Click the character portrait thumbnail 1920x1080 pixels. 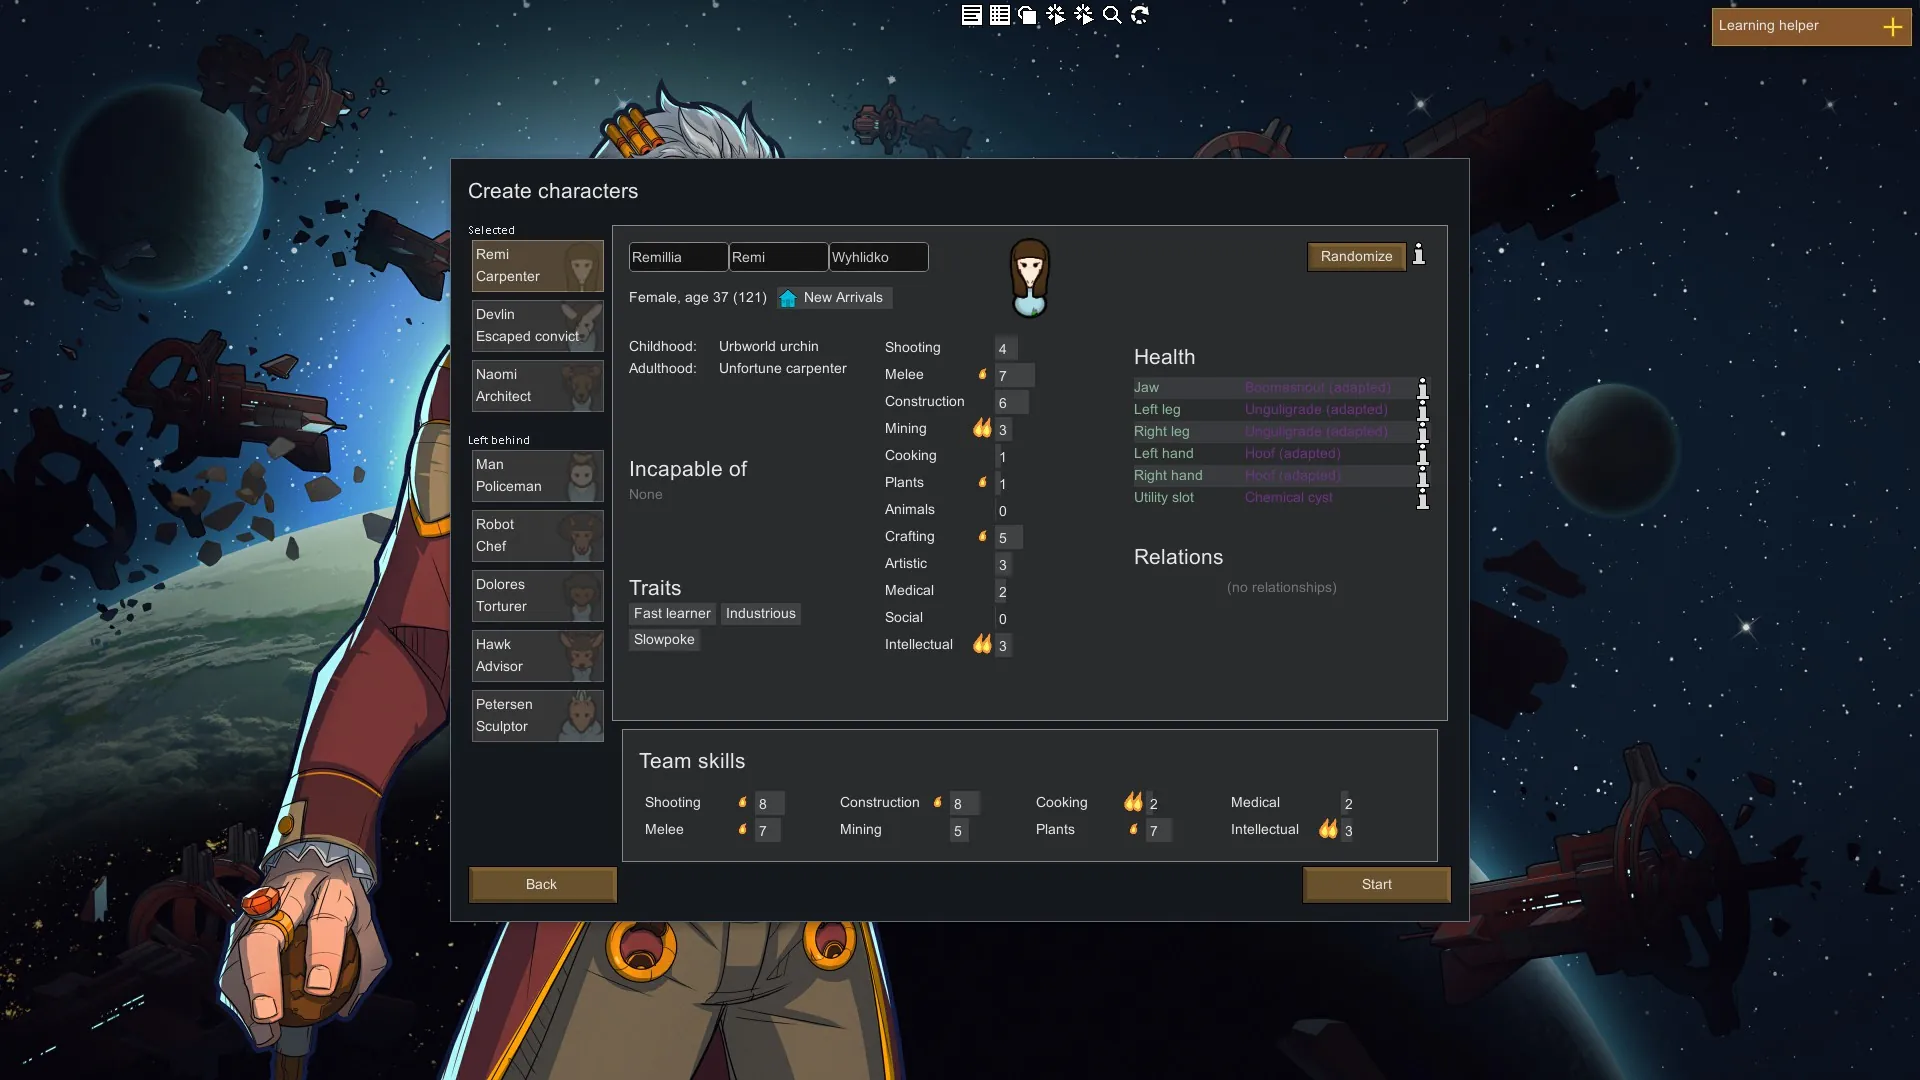click(x=1029, y=278)
